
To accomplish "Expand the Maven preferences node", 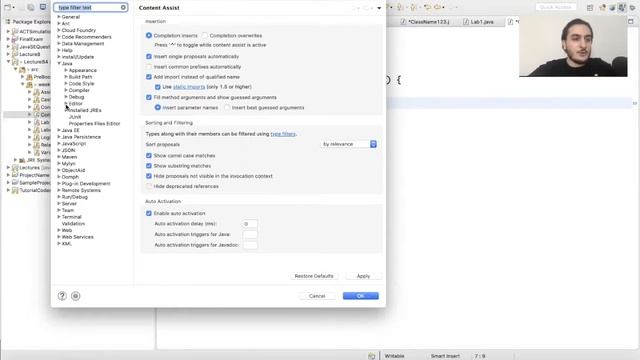I will 59,157.
